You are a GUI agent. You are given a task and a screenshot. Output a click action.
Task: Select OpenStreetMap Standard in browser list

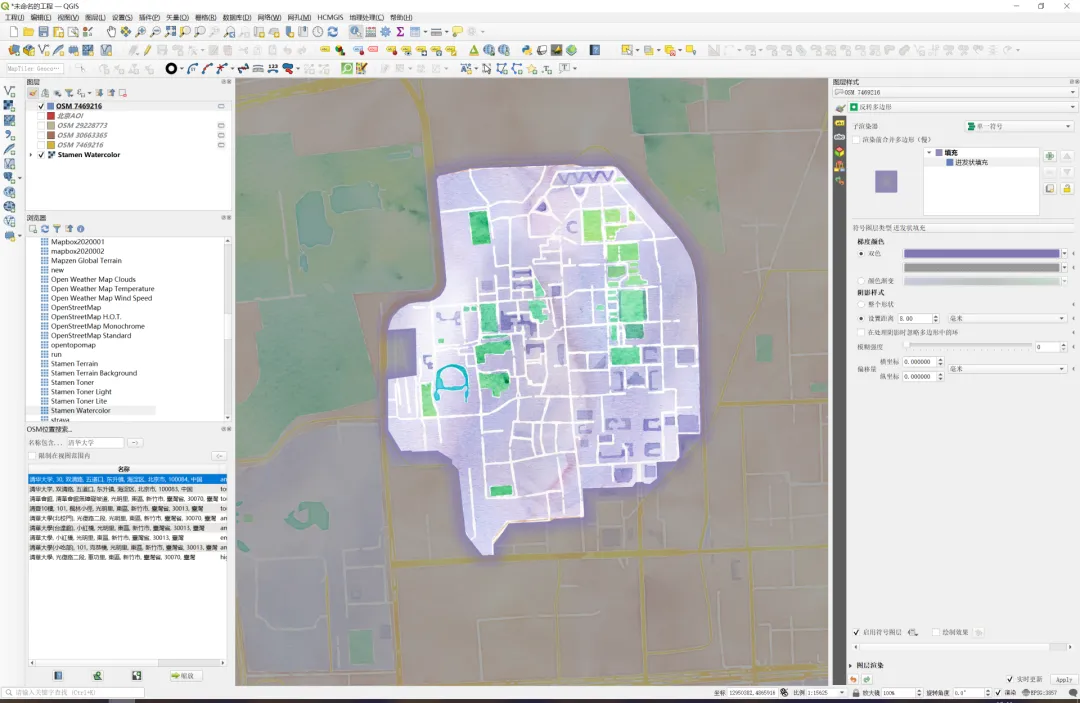click(91, 336)
